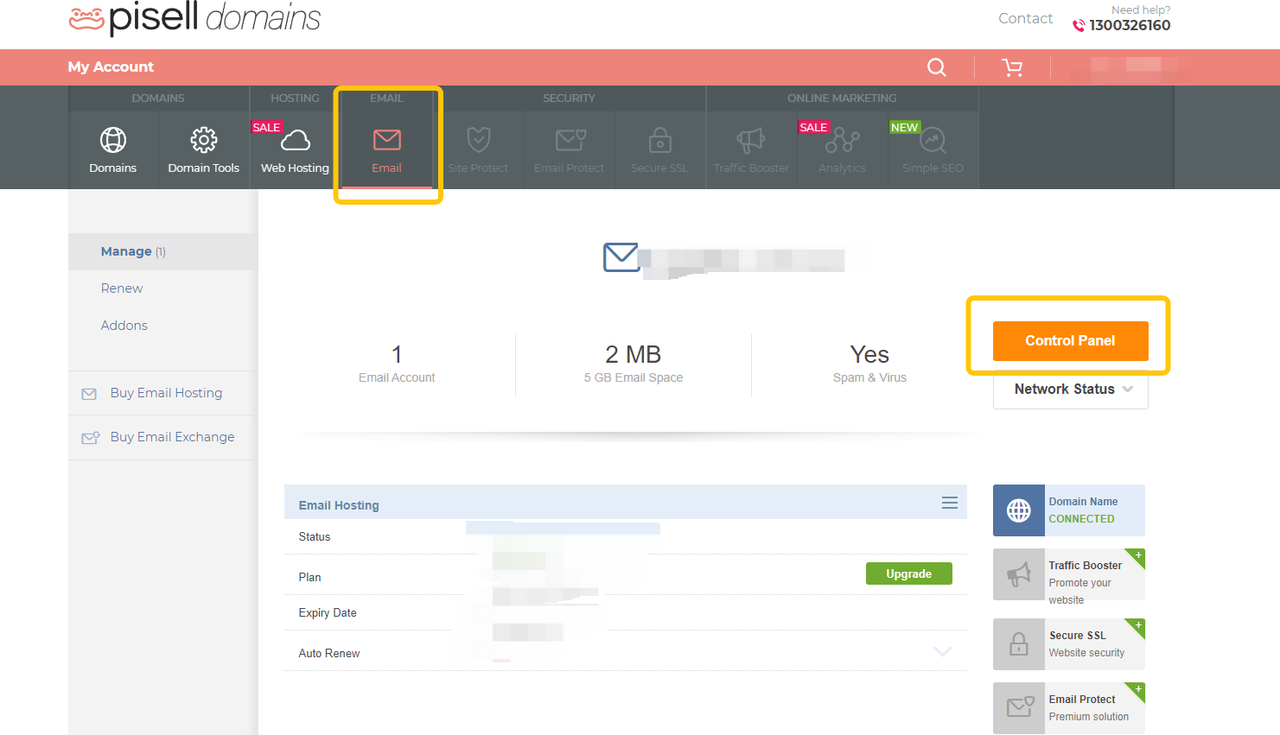Click Email Protect Premium solution text
This screenshot has height=735, width=1280.
[1089, 708]
